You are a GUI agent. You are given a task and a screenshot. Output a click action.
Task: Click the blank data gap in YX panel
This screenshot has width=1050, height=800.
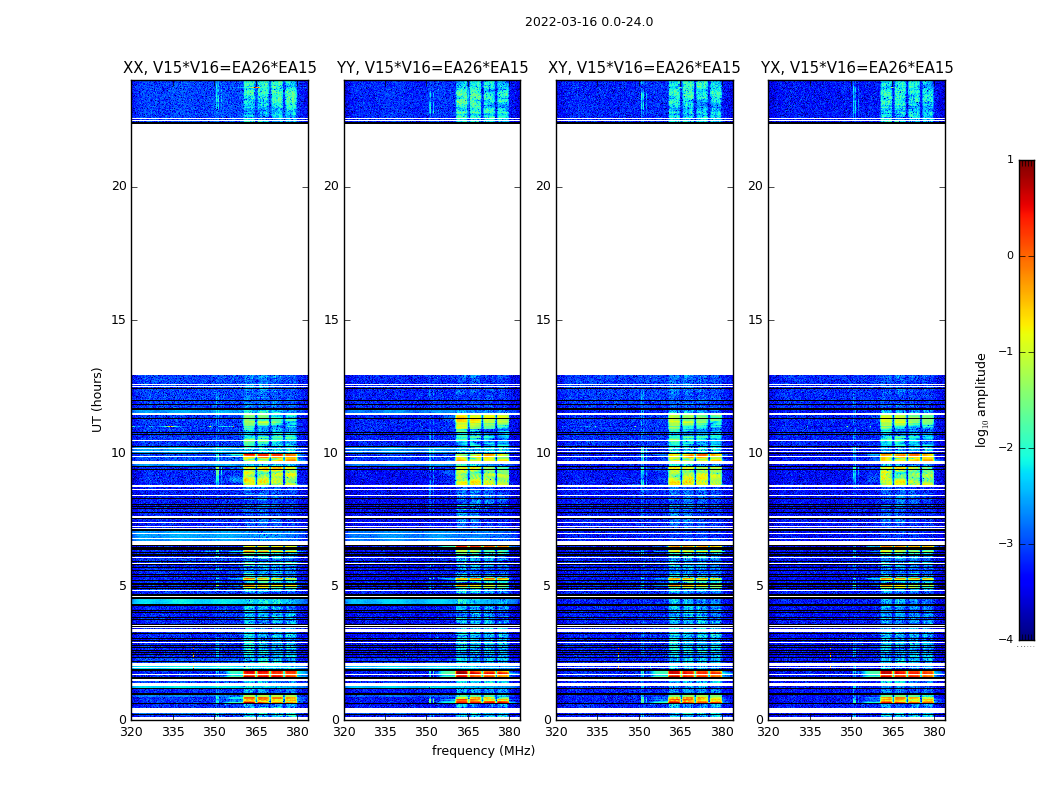click(x=856, y=249)
